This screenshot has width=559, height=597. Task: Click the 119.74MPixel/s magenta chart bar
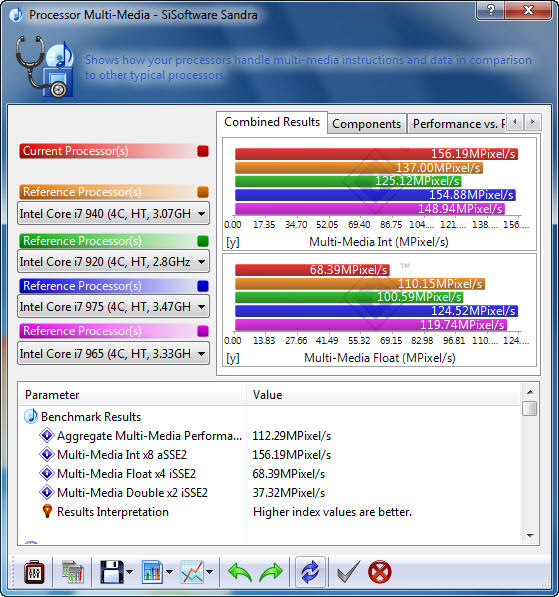pos(371,325)
